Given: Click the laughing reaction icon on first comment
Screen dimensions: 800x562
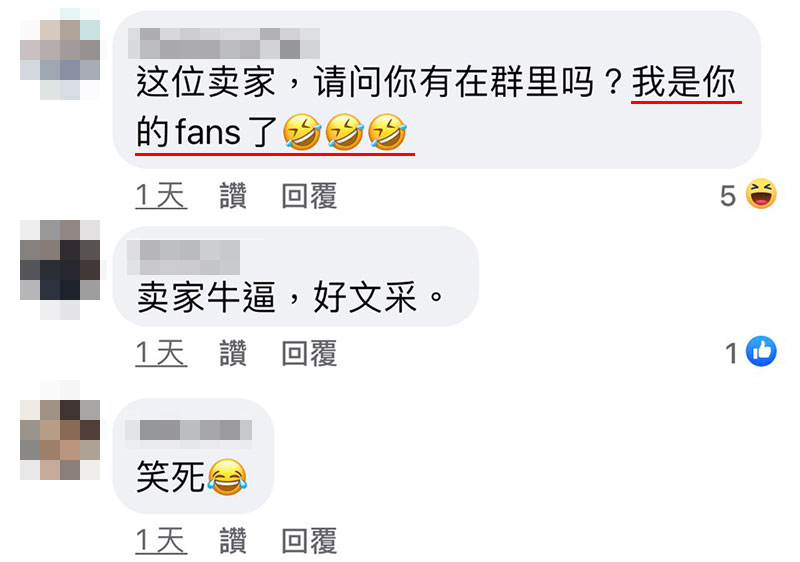Looking at the screenshot, I should click(x=761, y=194).
